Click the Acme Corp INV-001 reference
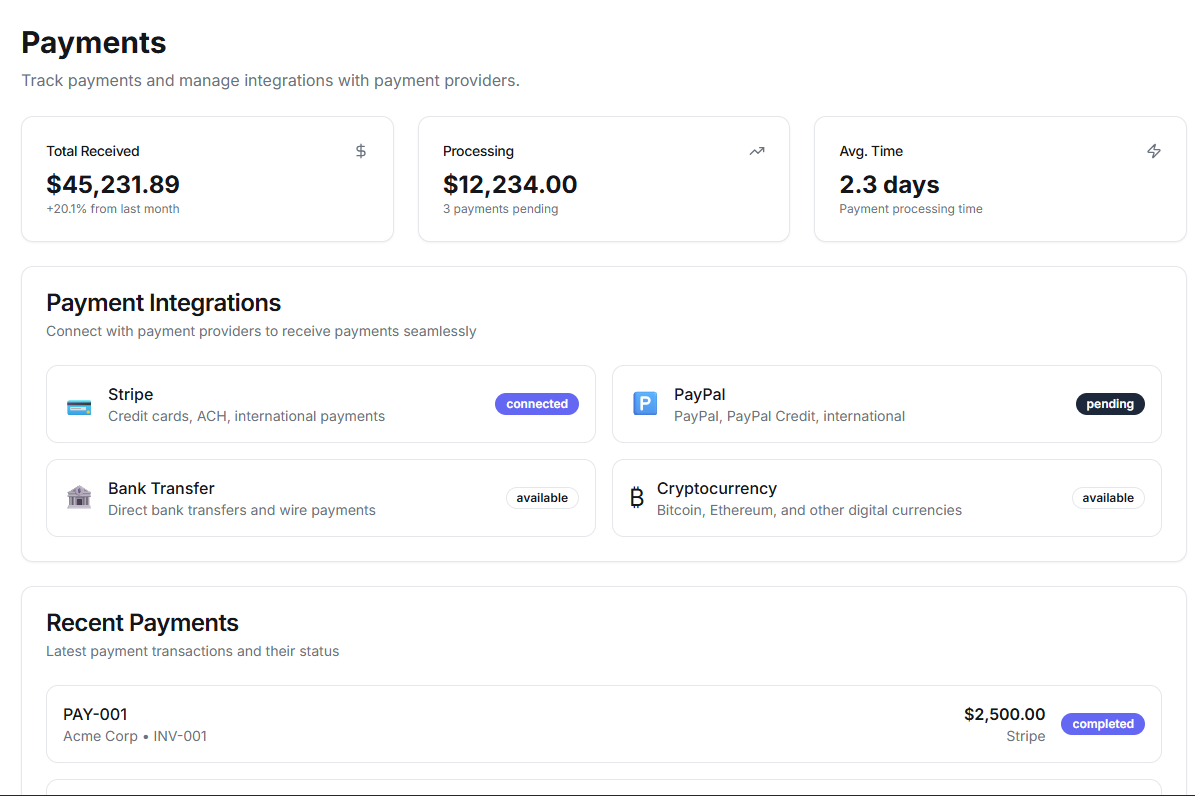This screenshot has width=1195, height=796. point(135,736)
